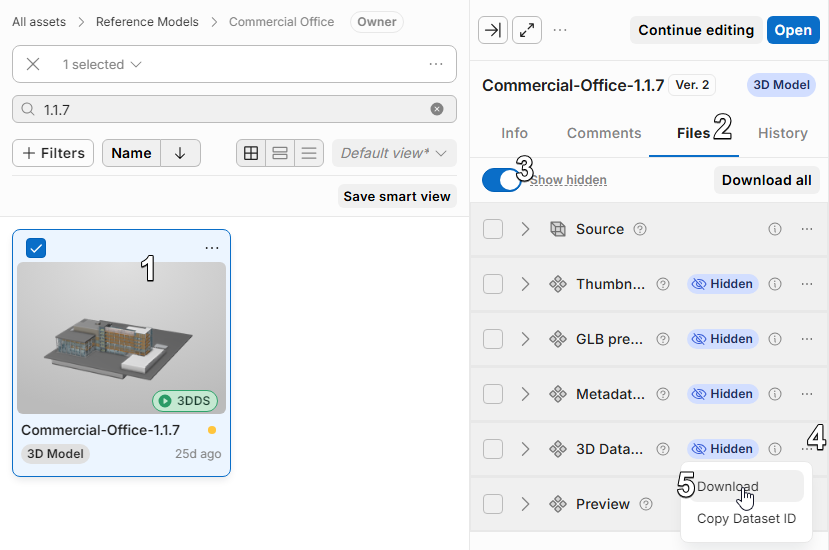Click the Download all button
This screenshot has width=829, height=550.
pos(766,180)
